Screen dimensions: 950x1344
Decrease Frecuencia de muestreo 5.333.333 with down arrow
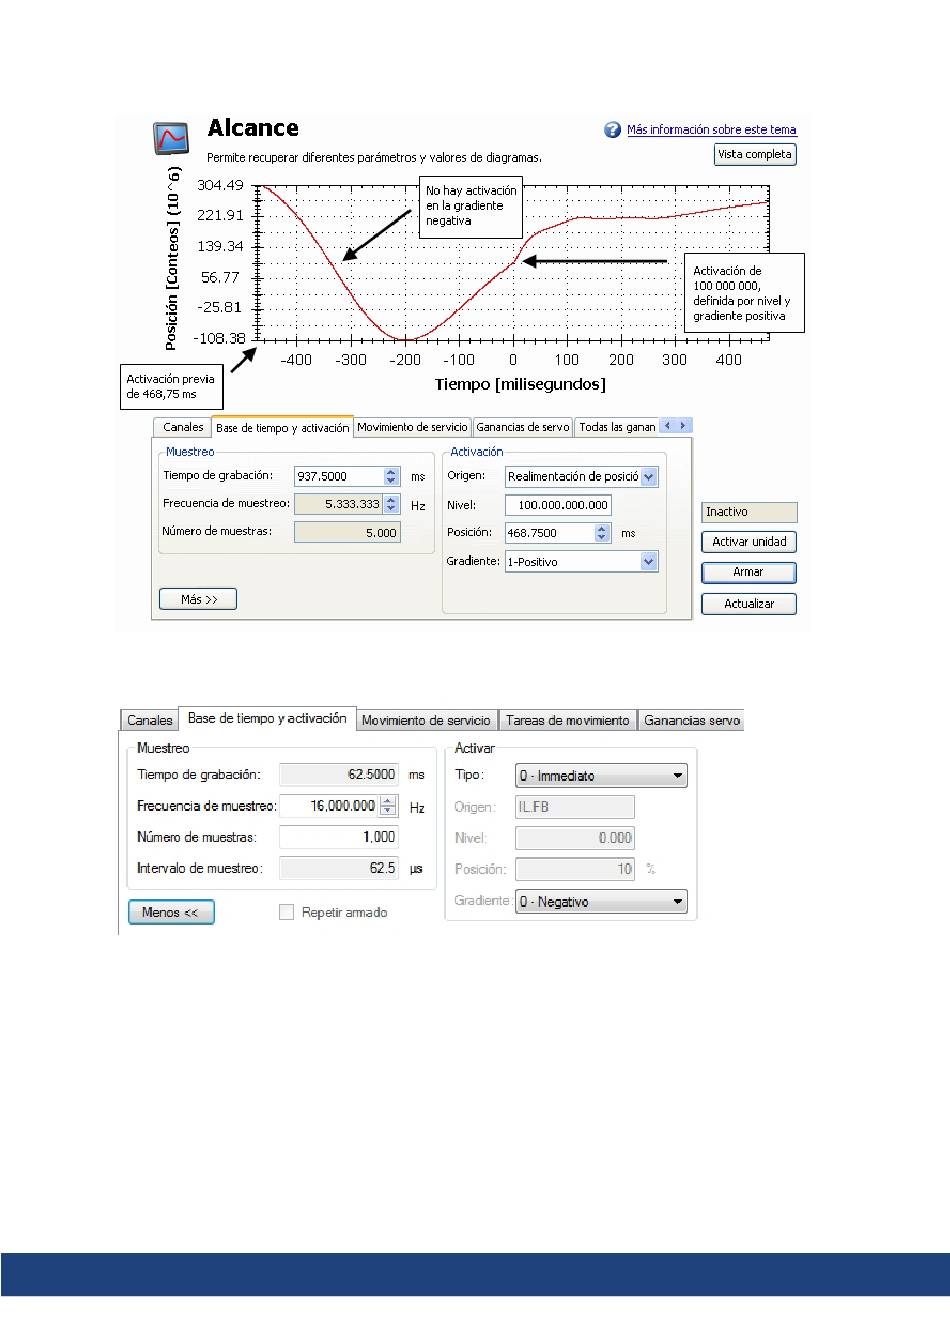point(392,510)
